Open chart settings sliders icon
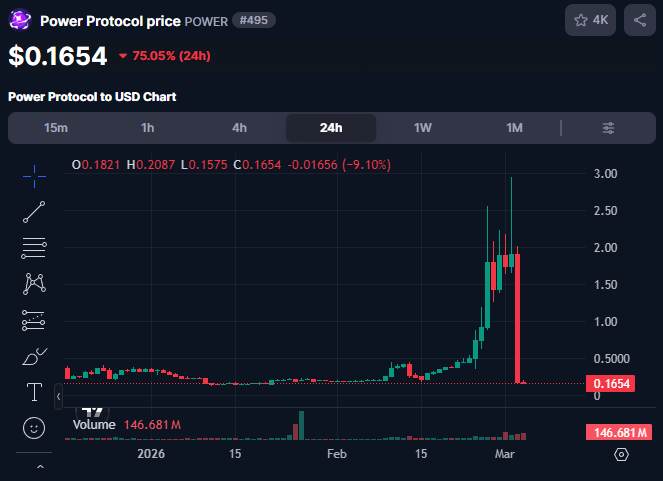Screen dimensions: 663x481 [x=608, y=128]
